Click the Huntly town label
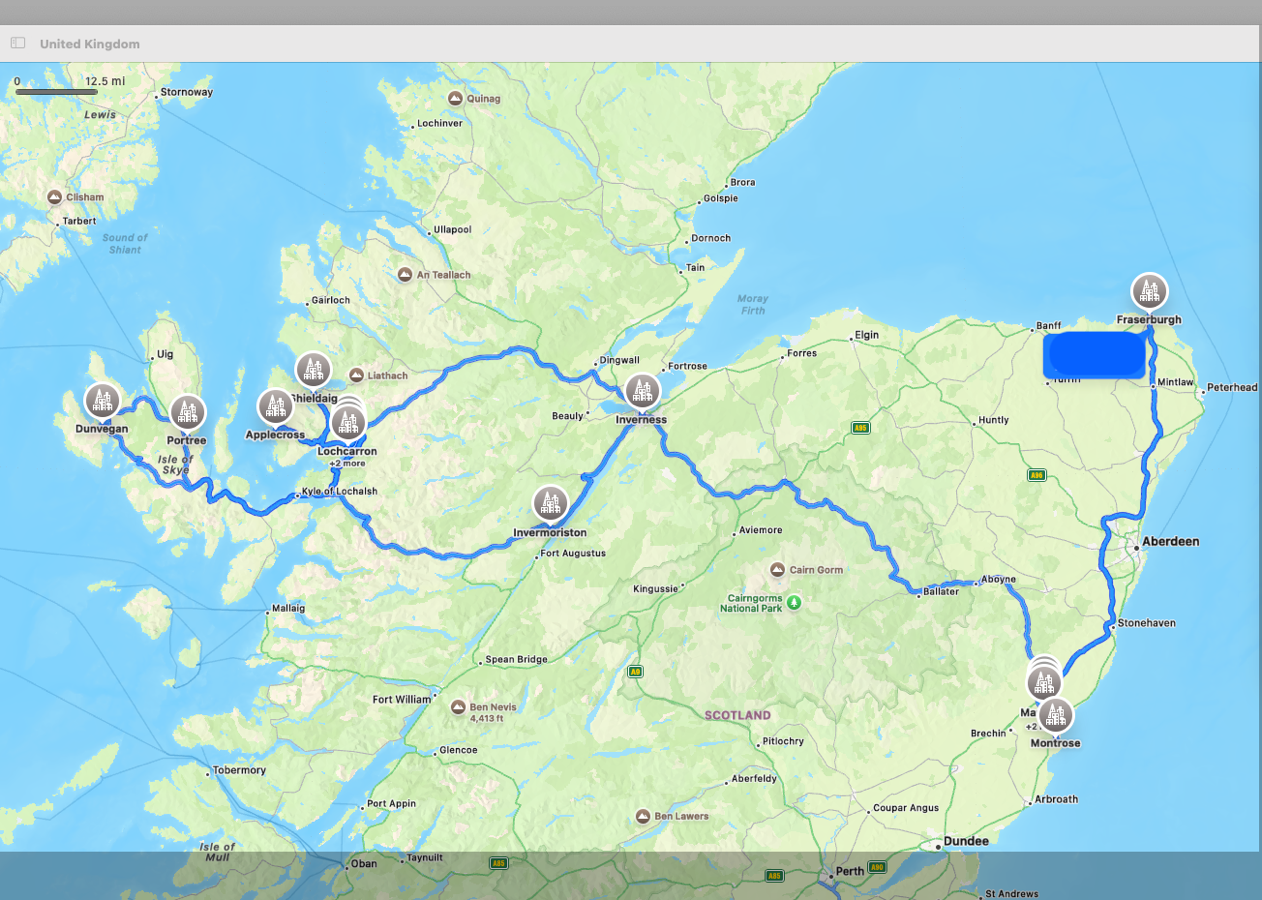 [x=994, y=421]
